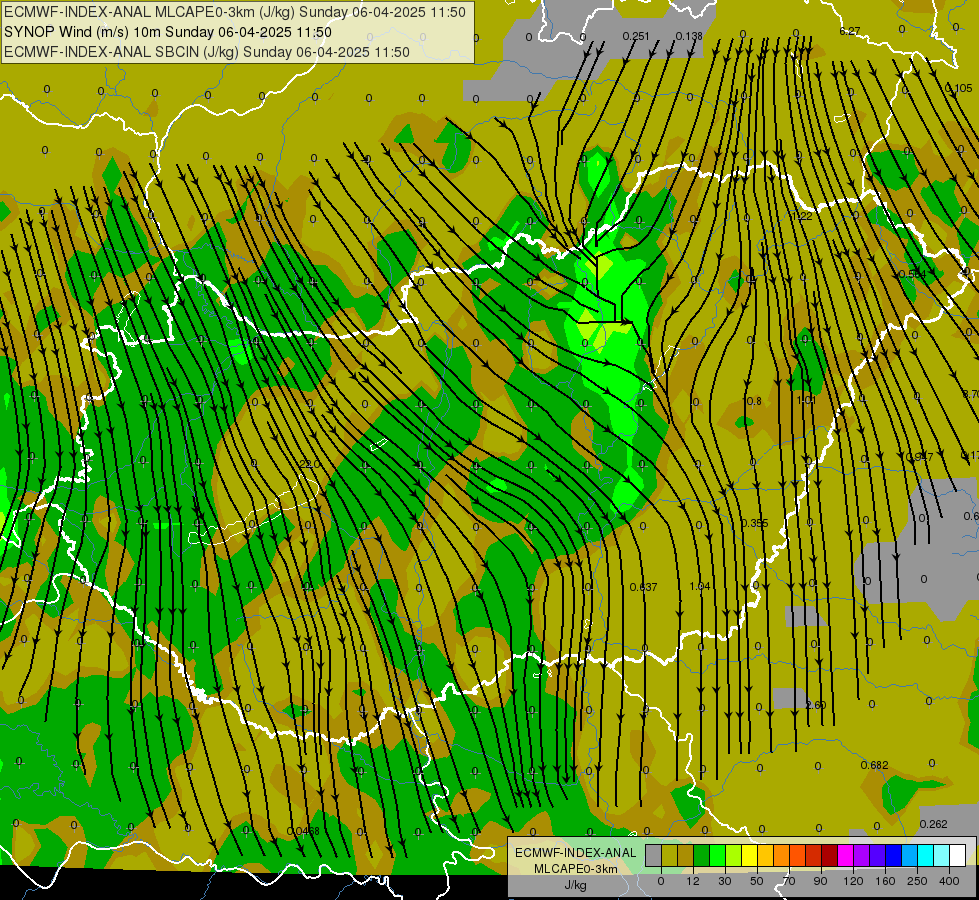
Task: Select the 0.105 map value
Action: (x=960, y=88)
